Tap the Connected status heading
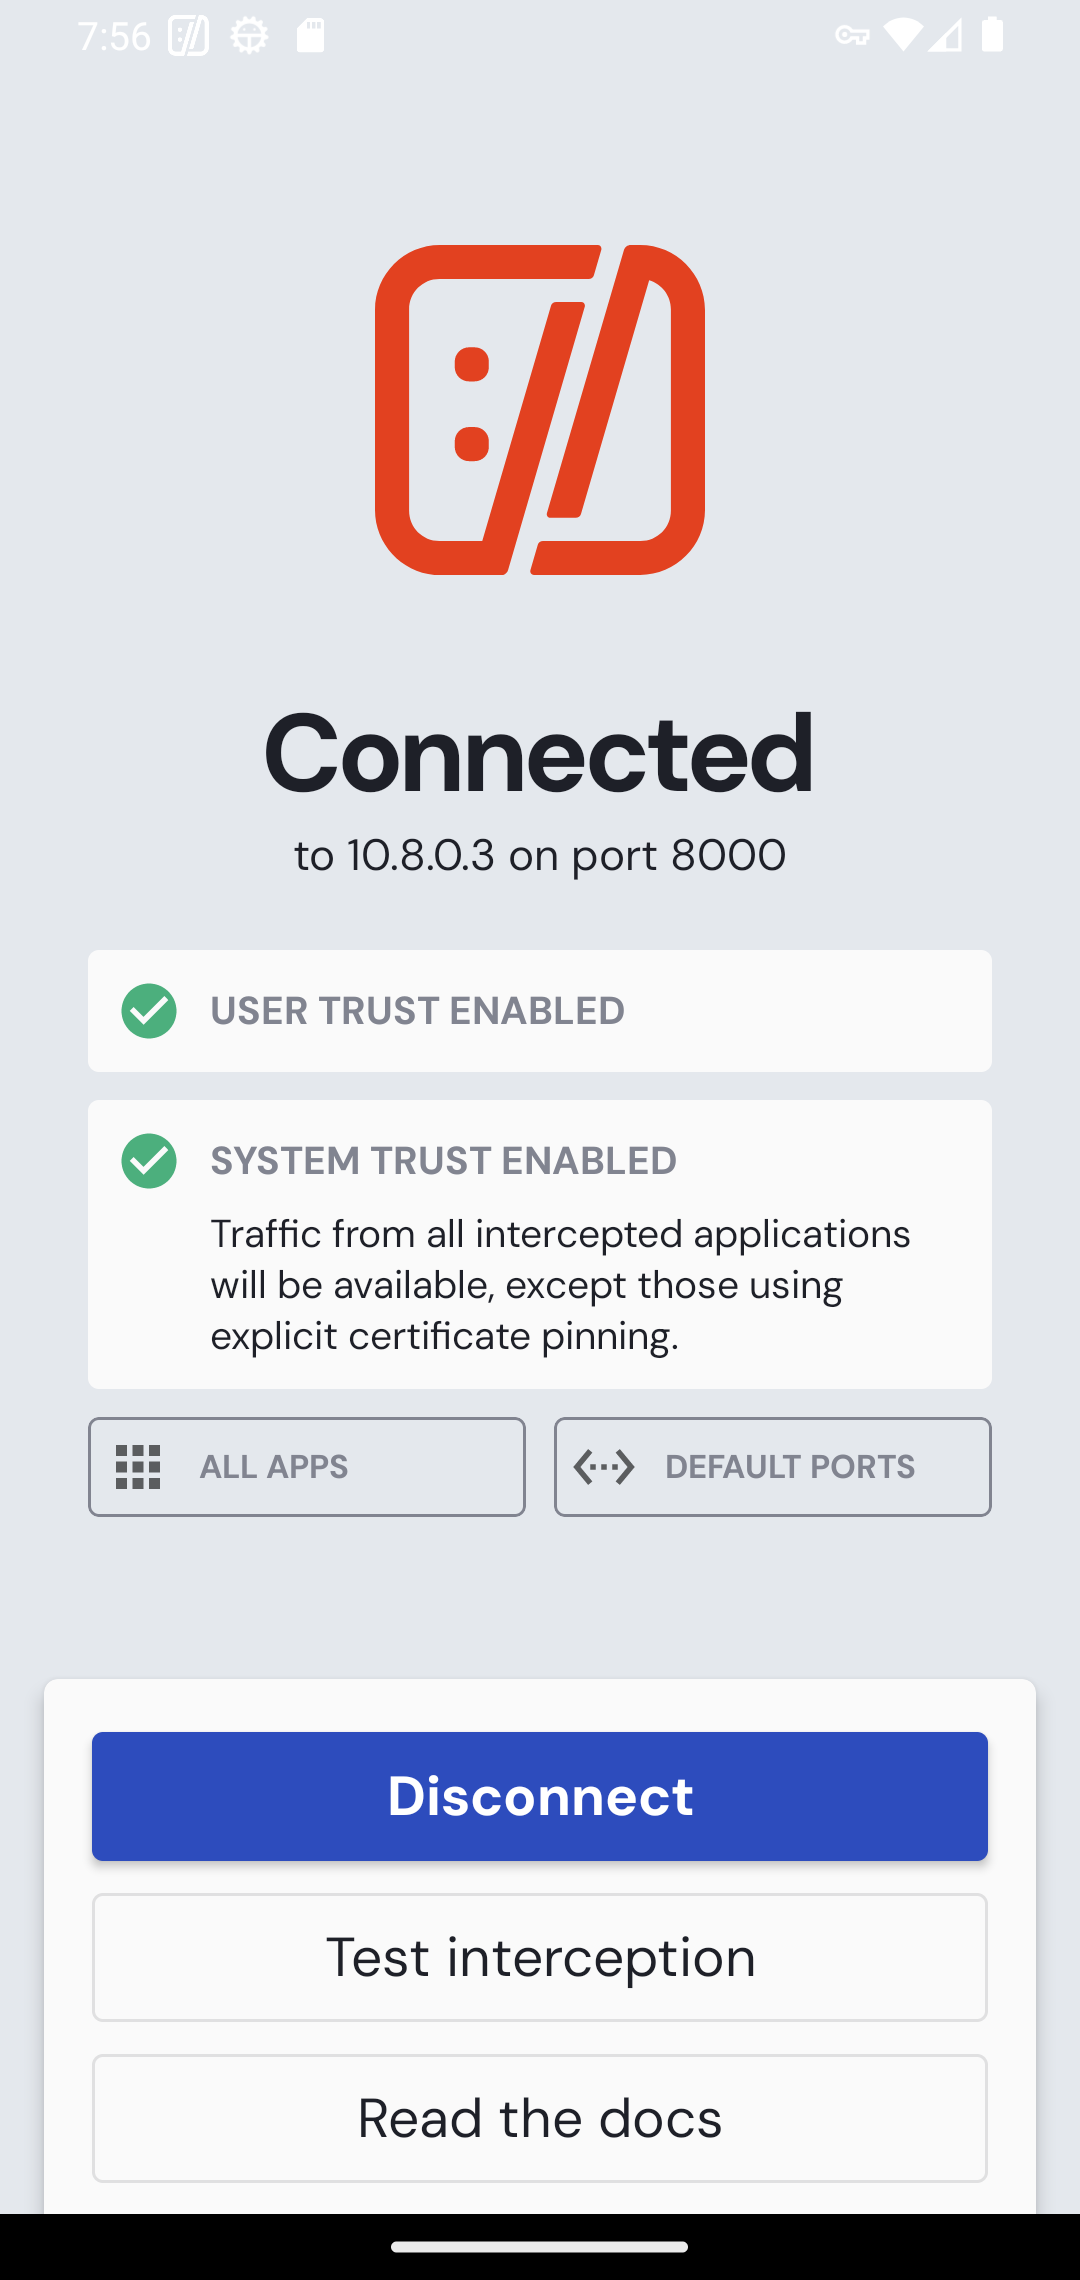The width and height of the screenshot is (1080, 2280). pos(540,752)
